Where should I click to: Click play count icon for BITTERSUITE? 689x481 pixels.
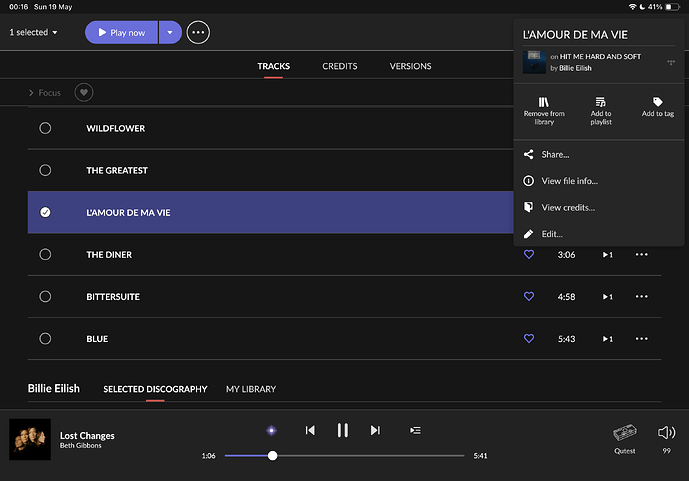tap(608, 297)
